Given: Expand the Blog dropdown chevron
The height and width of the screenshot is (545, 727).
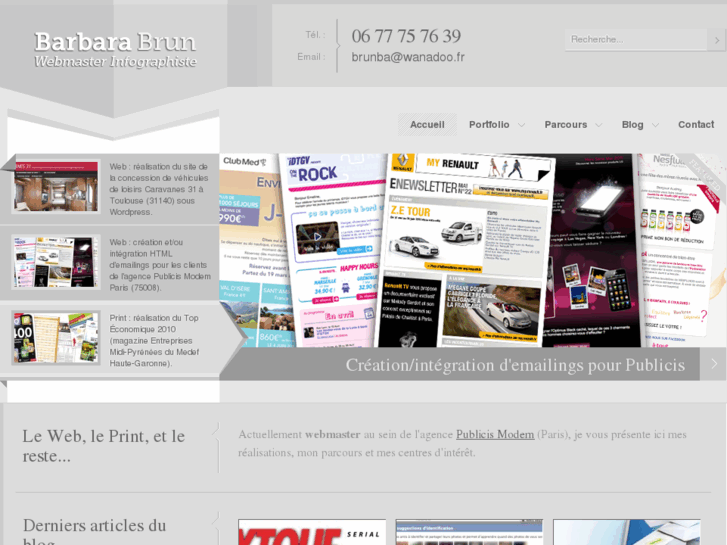Looking at the screenshot, I should (655, 125).
